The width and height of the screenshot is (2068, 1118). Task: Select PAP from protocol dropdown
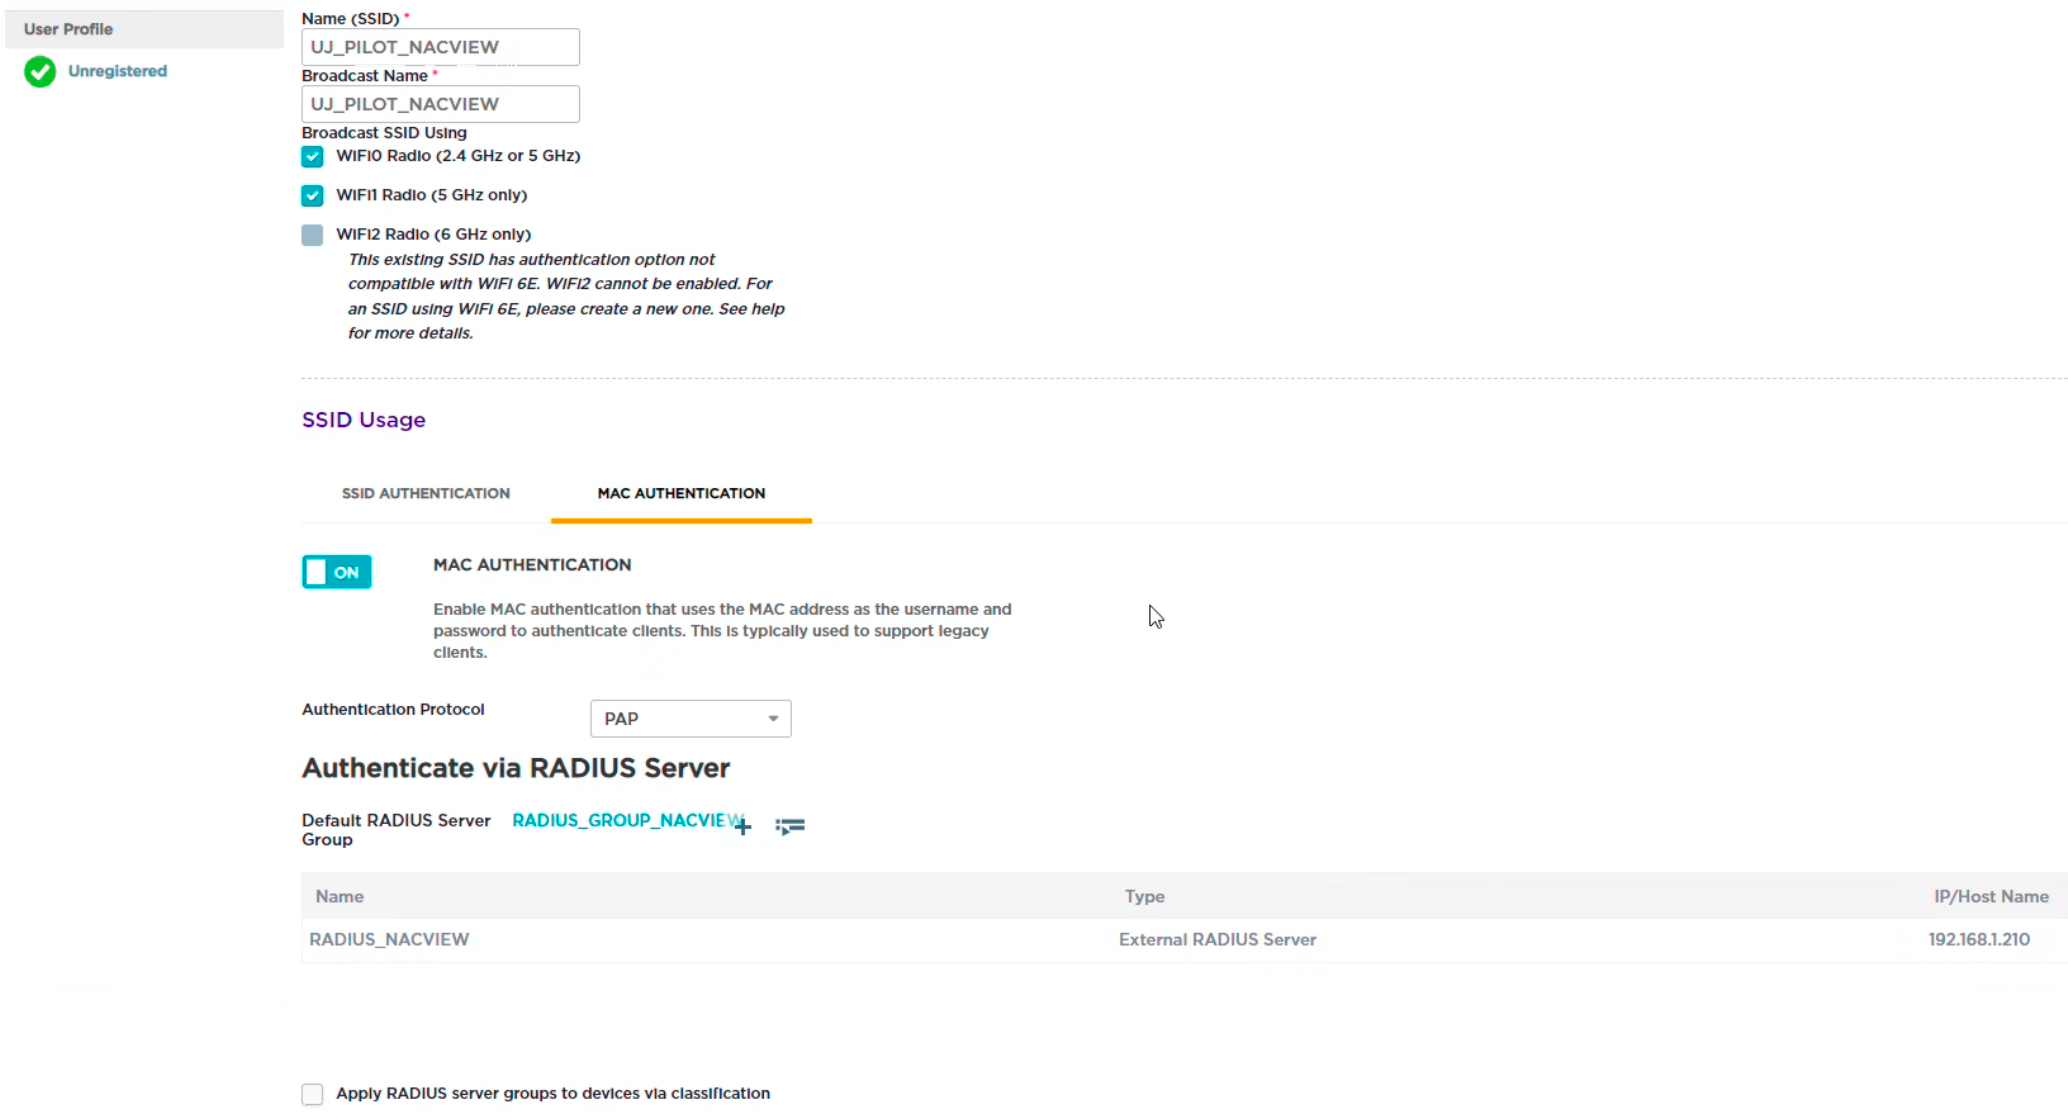coord(690,717)
